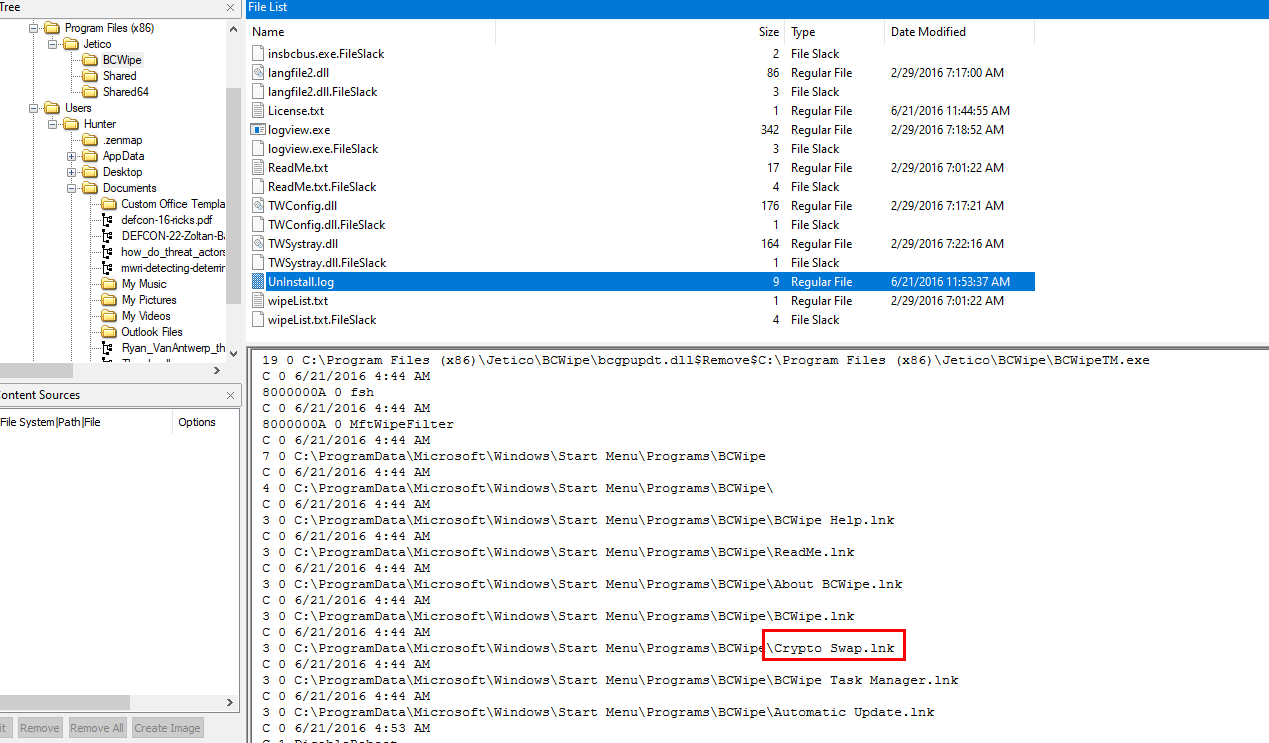Click the AppData folder icon
The image size is (1269, 743).
(x=90, y=156)
